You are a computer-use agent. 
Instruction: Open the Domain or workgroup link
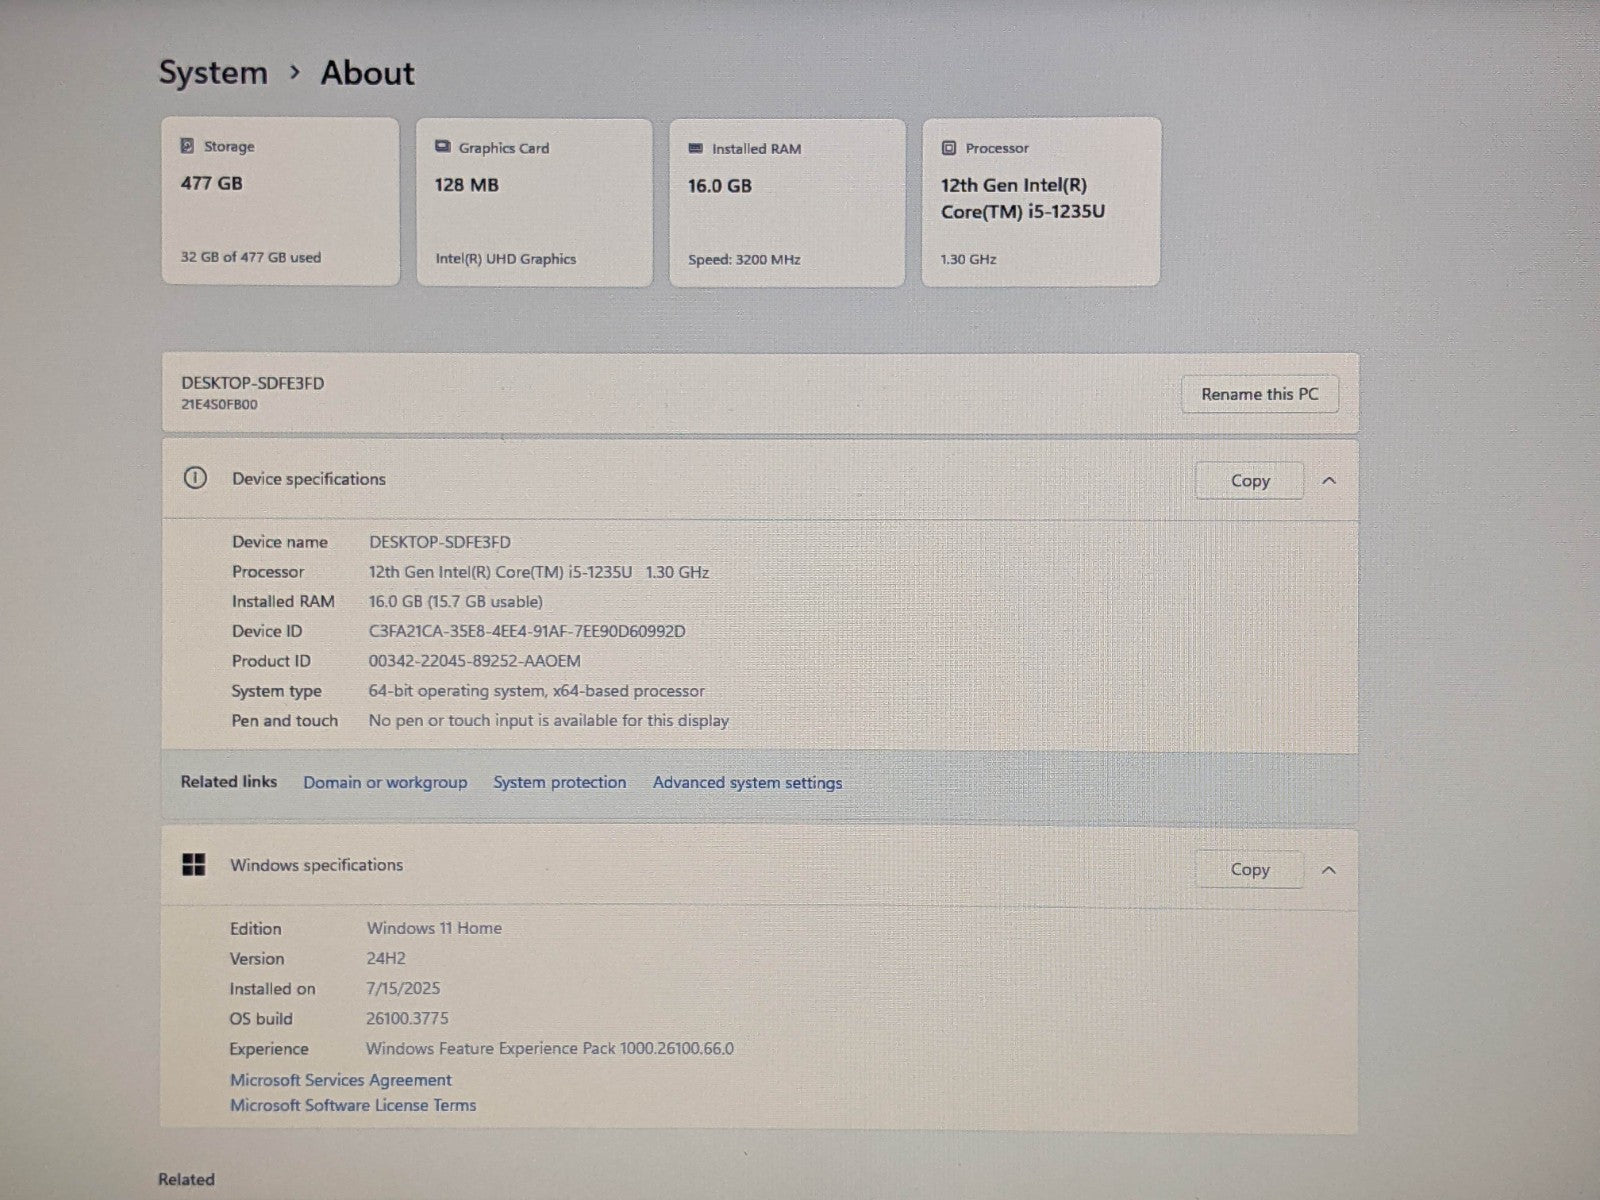(385, 782)
